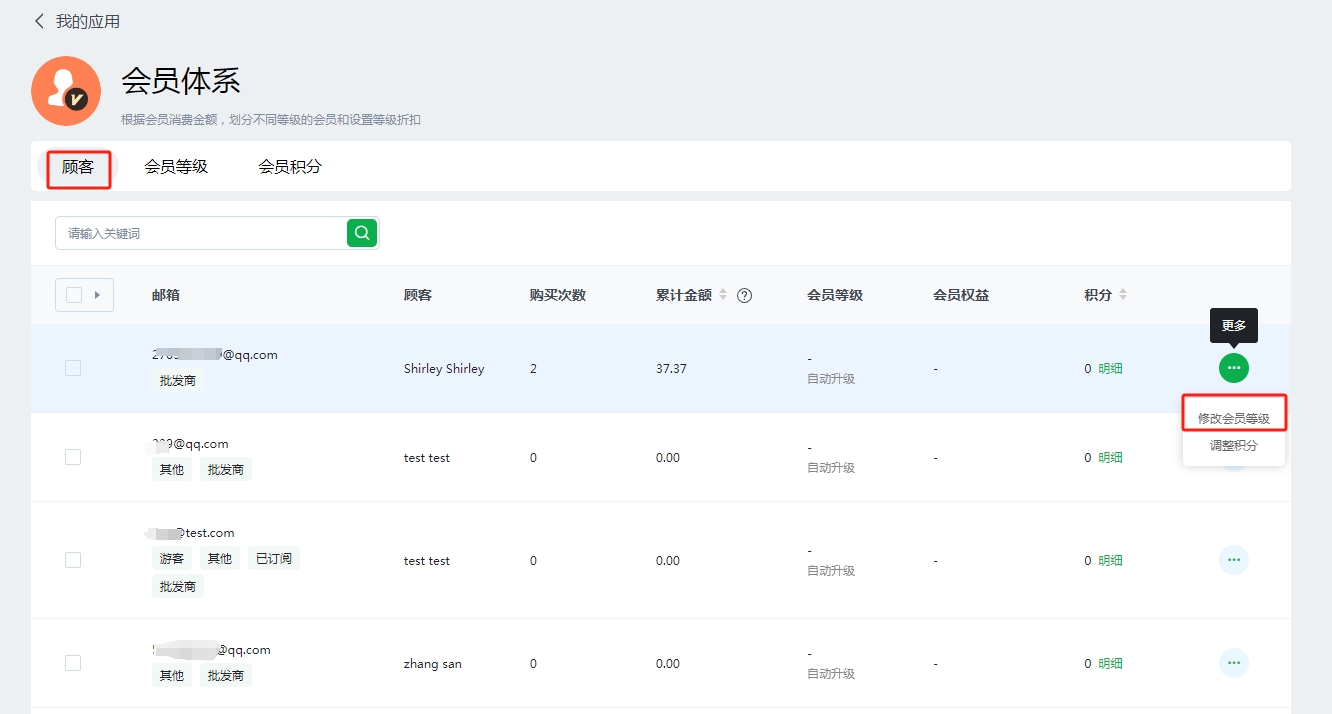The height and width of the screenshot is (714, 1332).
Task: Click the 会员权益 column header
Action: coord(961,295)
